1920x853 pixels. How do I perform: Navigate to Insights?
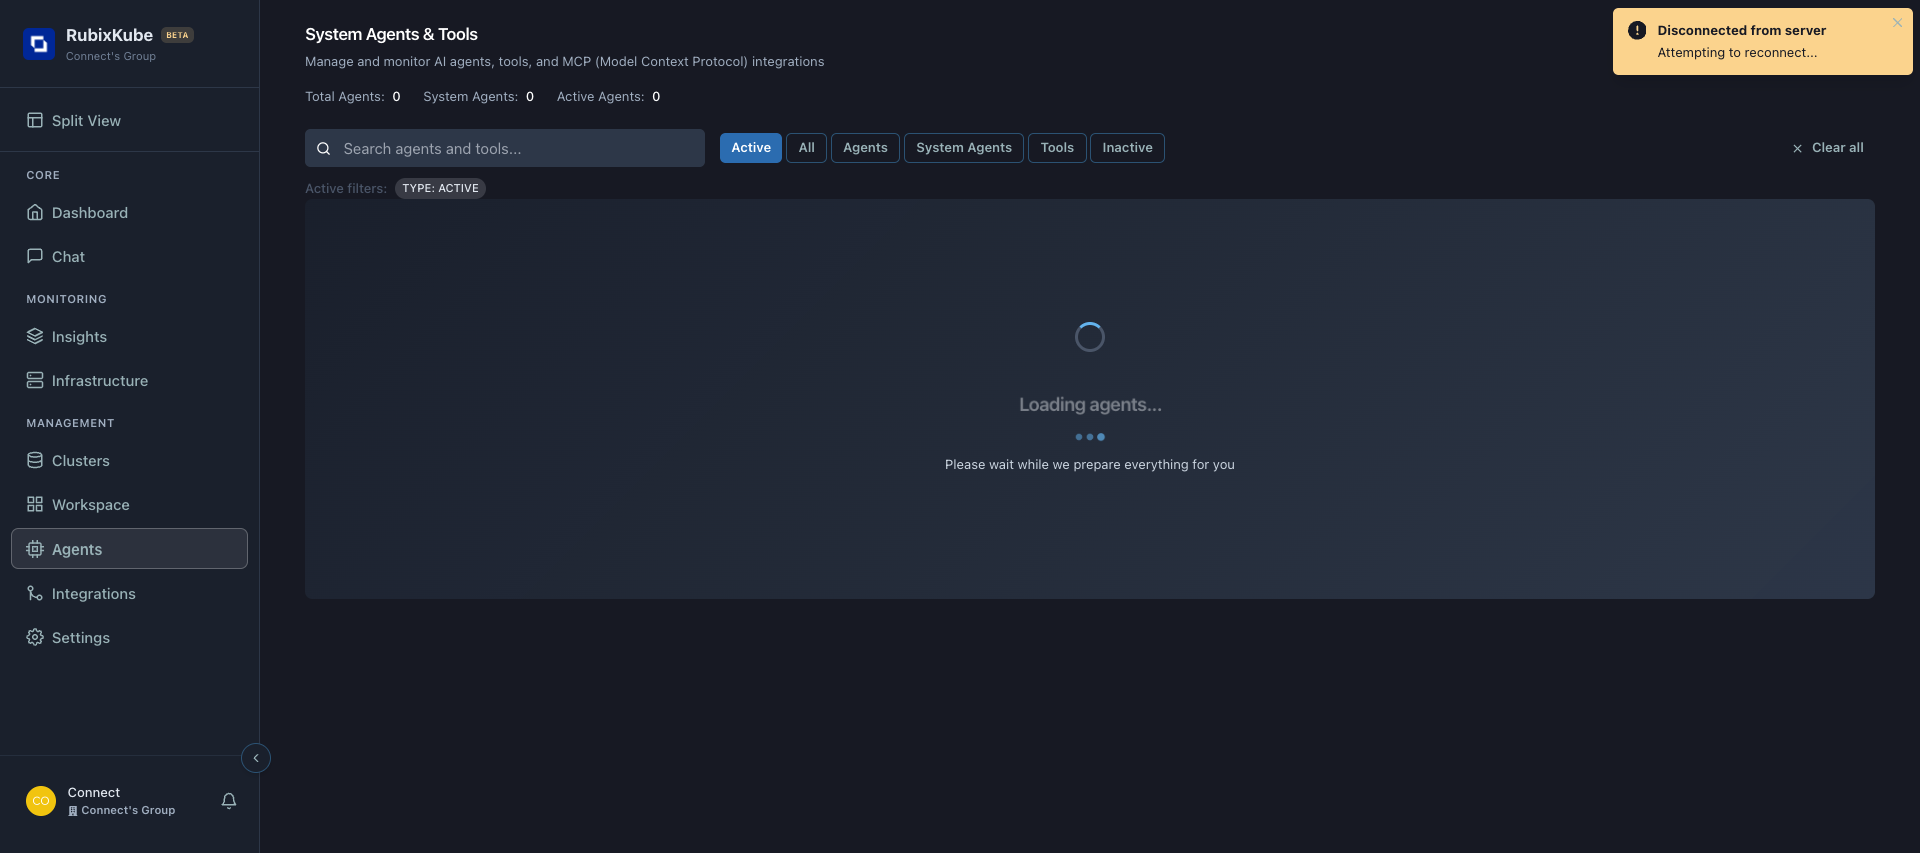click(129, 336)
